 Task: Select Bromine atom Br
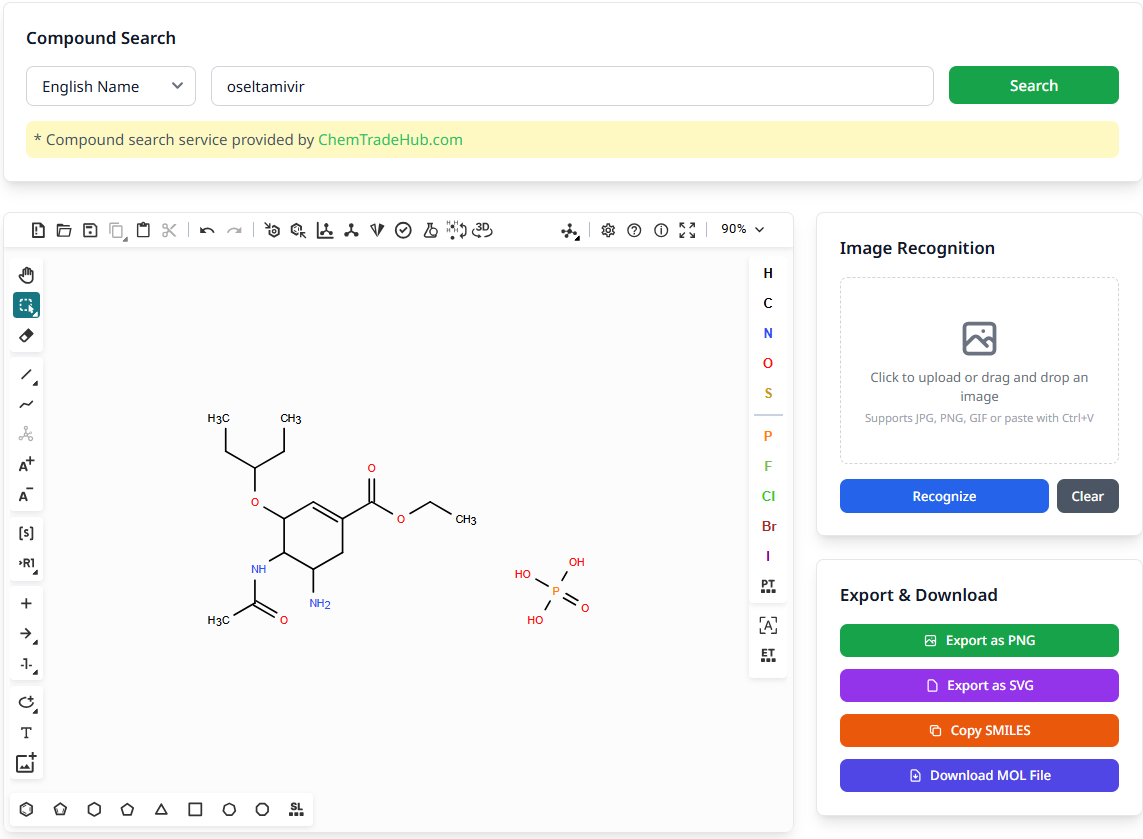768,526
